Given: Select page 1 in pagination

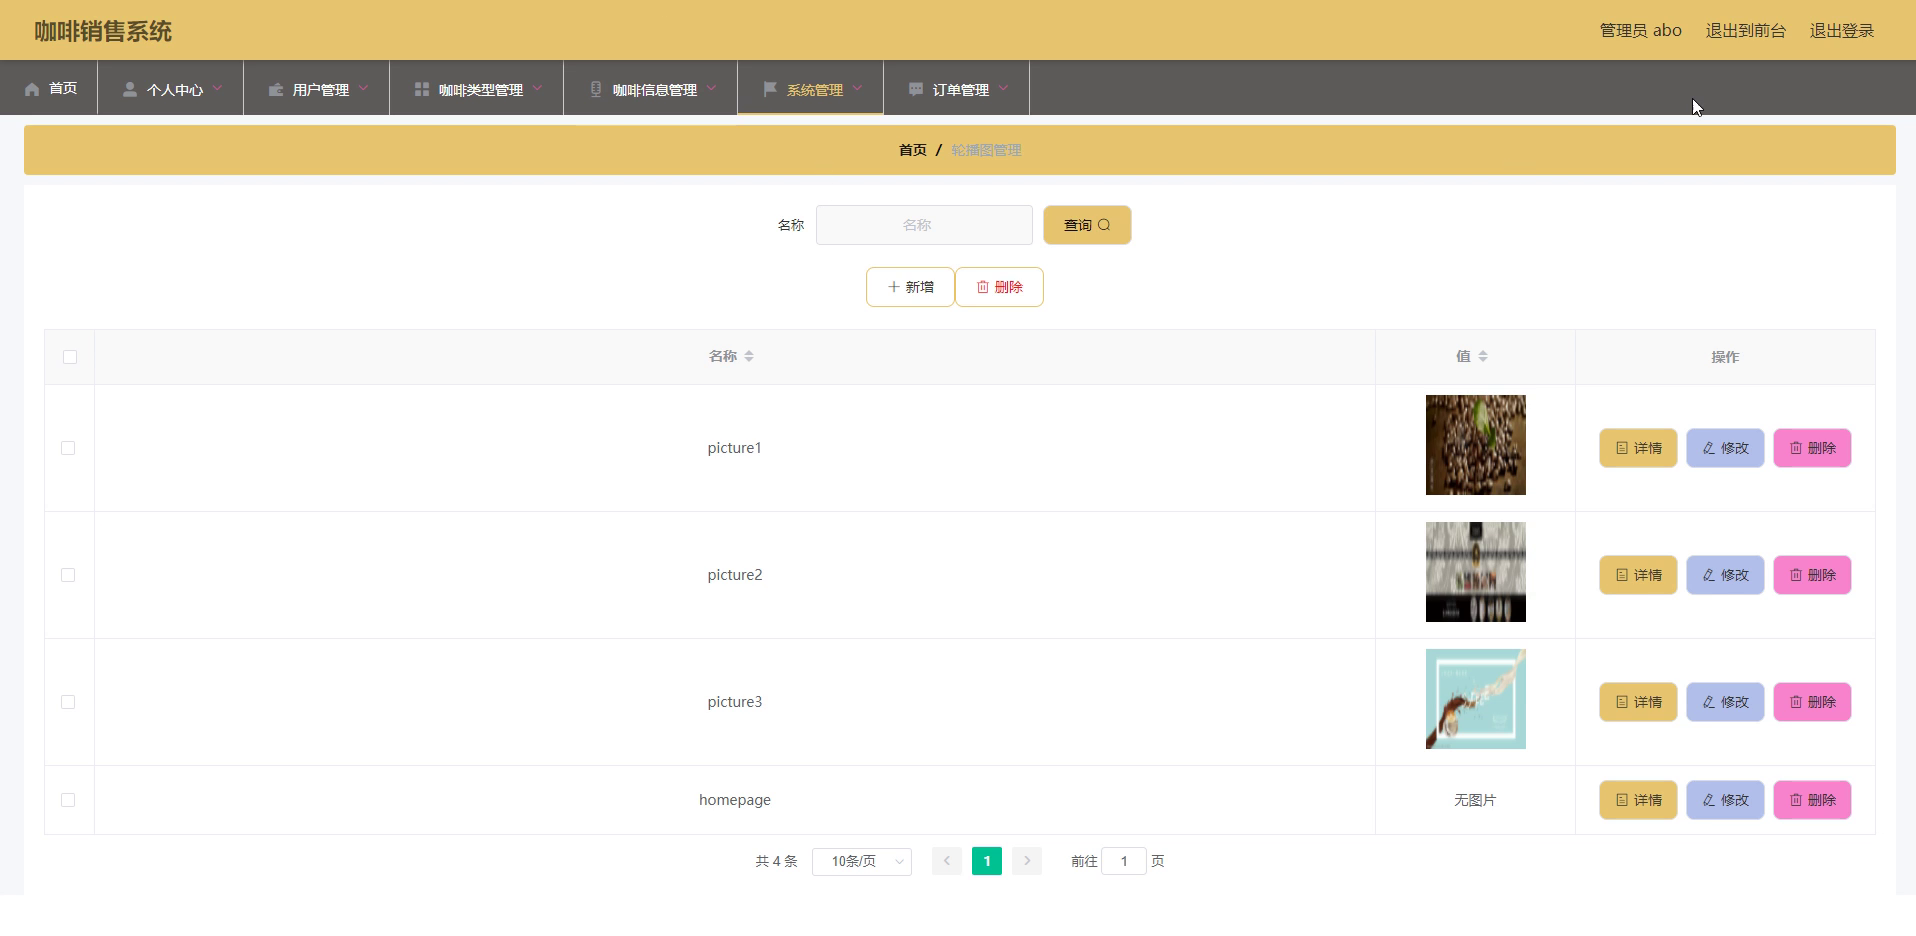Looking at the screenshot, I should (x=987, y=861).
